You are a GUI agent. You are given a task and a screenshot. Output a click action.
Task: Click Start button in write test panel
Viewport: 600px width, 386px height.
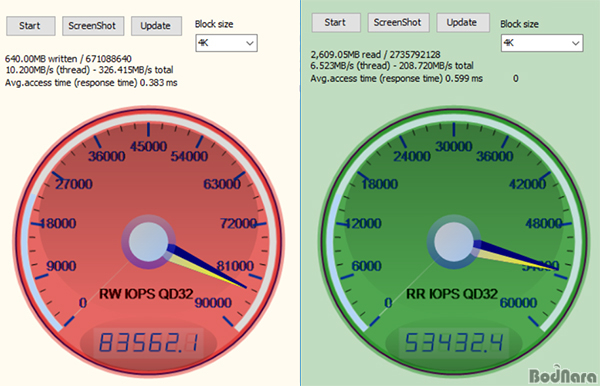pos(31,26)
